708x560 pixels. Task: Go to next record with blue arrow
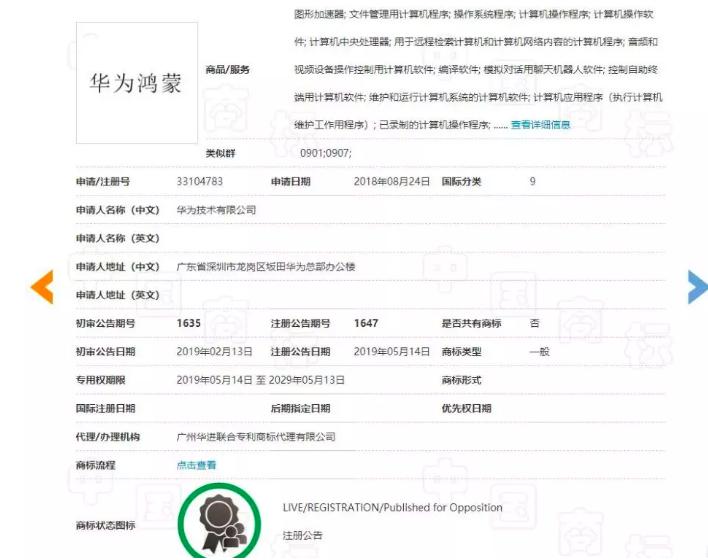click(x=698, y=287)
